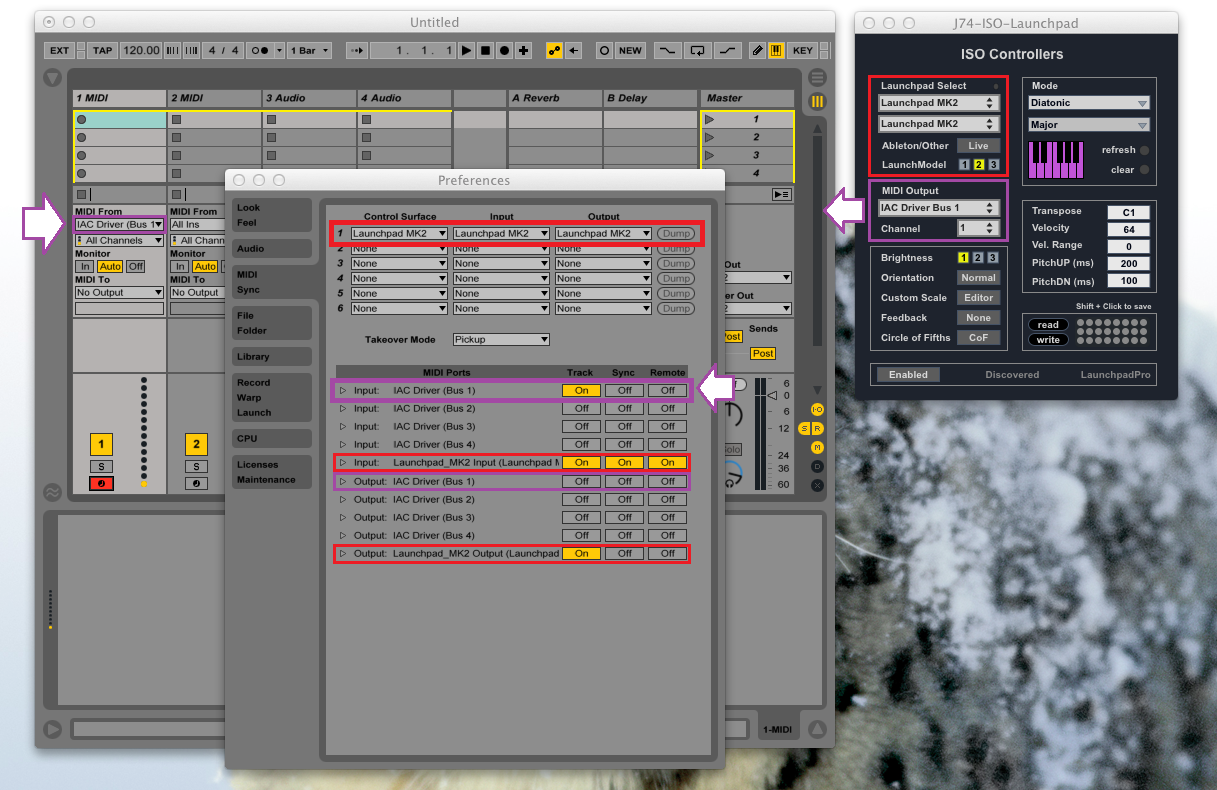Open Control Surface 1 dropdown (Launchpad MK2)

click(399, 233)
